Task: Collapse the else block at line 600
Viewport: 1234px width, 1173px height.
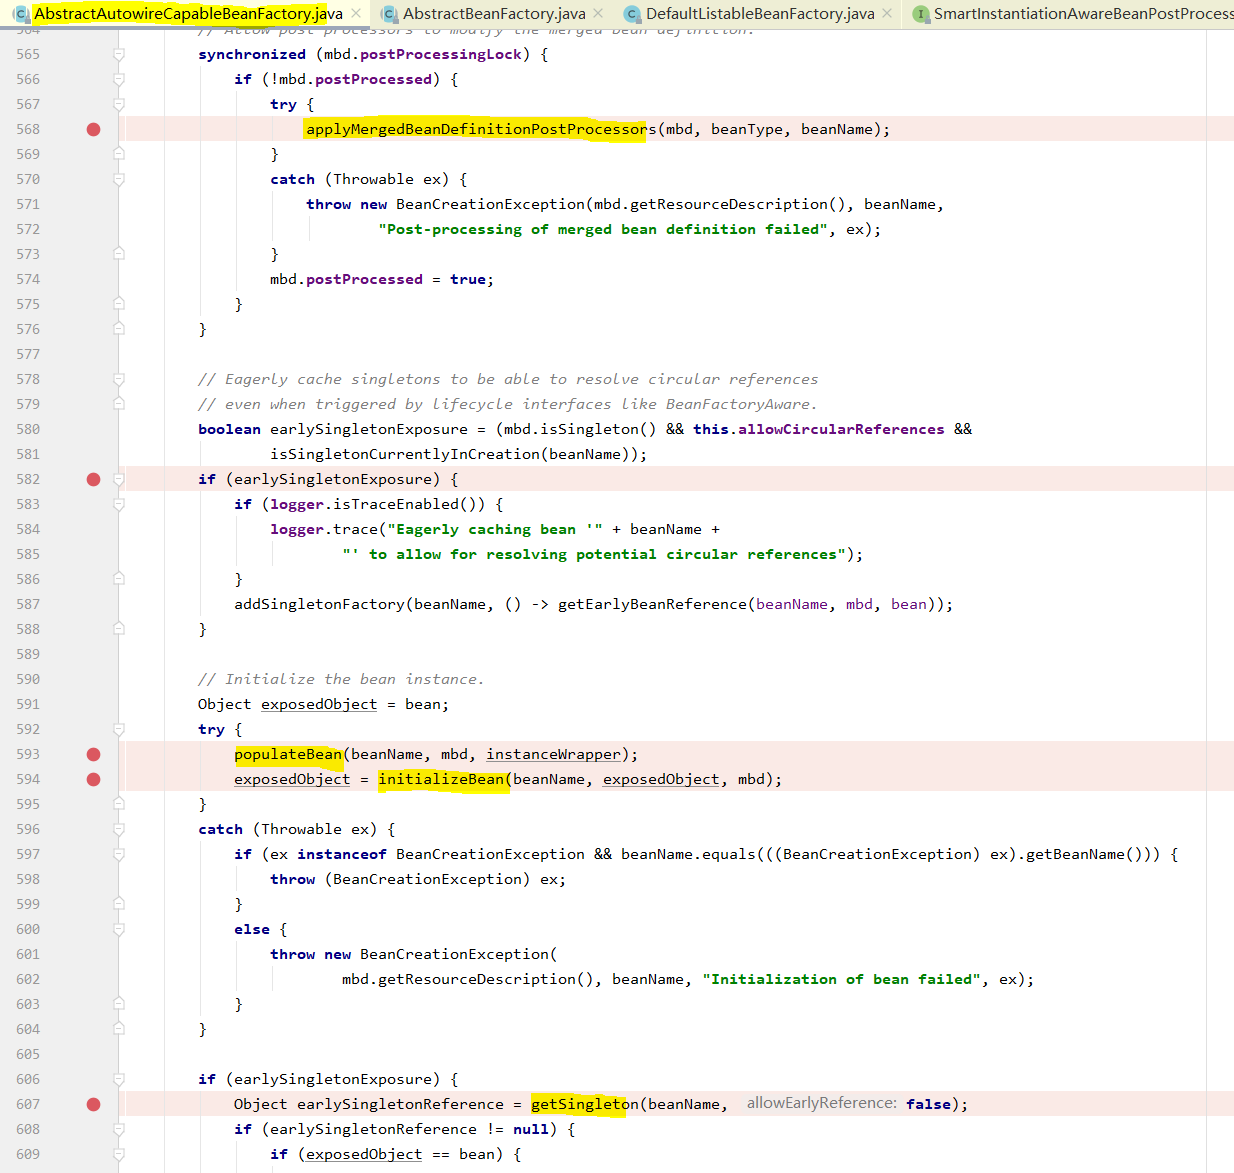Action: point(119,929)
